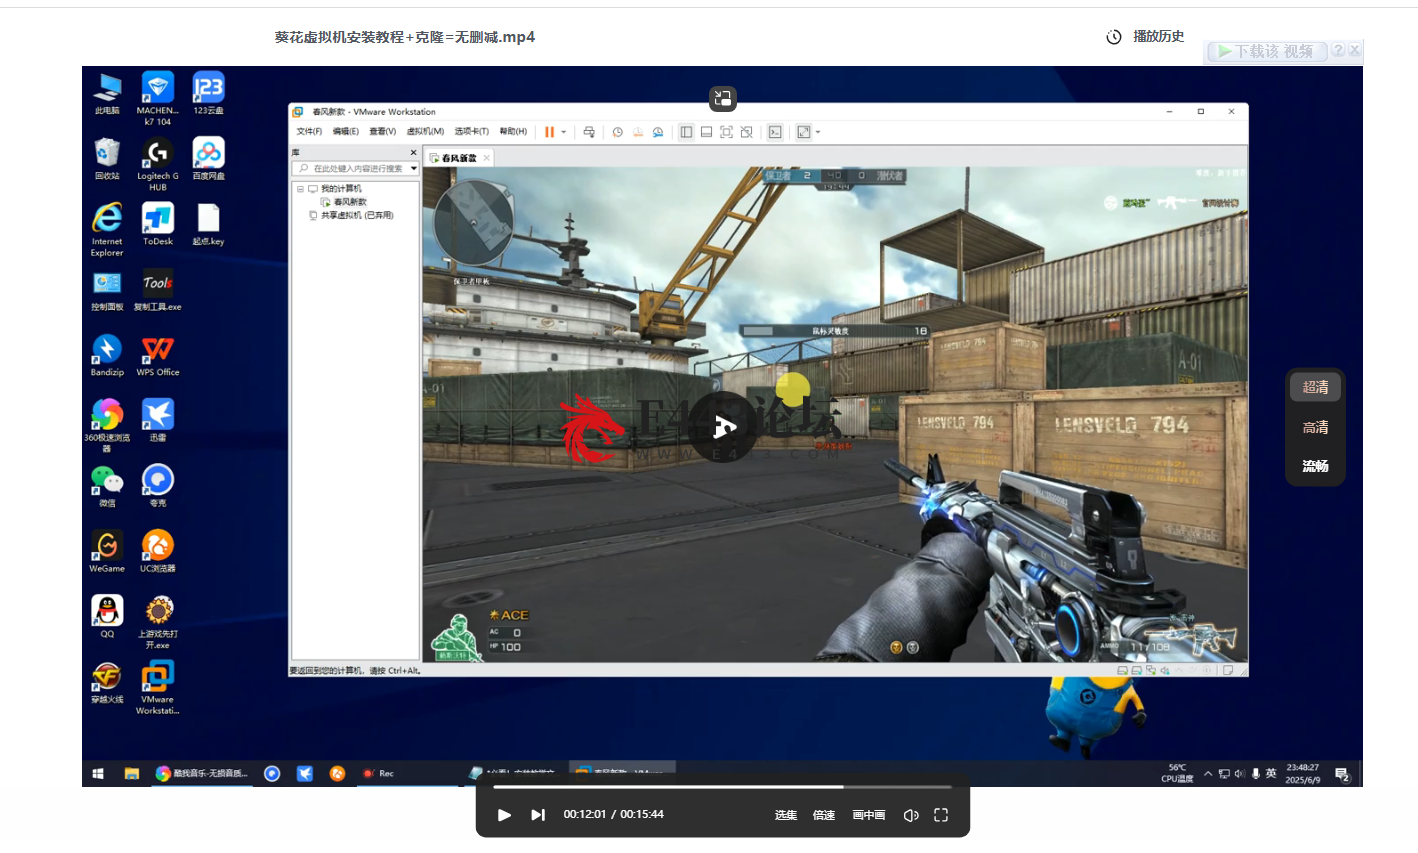Open VMware 选项卡(T) menu
Screen dimensions: 1418x853
coord(472,132)
